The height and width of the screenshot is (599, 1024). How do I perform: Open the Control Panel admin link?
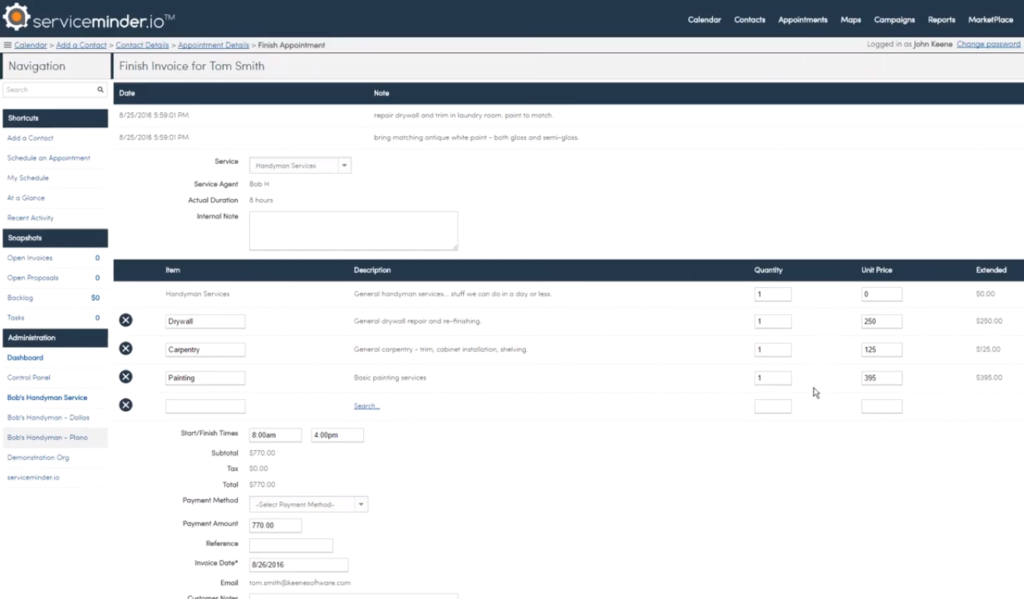tap(29, 378)
